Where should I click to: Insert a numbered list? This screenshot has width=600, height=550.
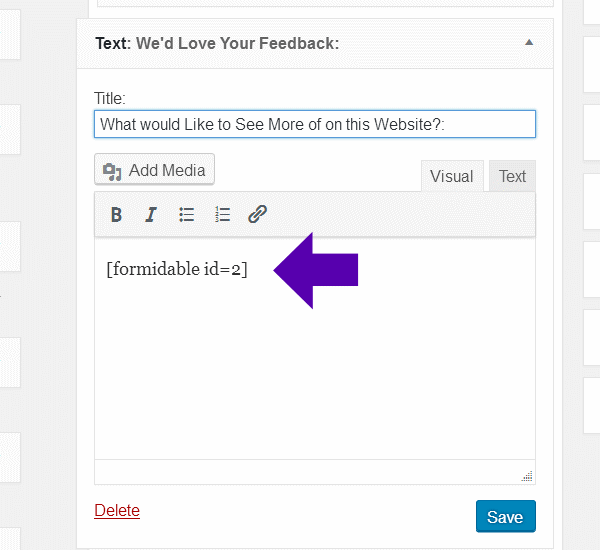point(222,214)
